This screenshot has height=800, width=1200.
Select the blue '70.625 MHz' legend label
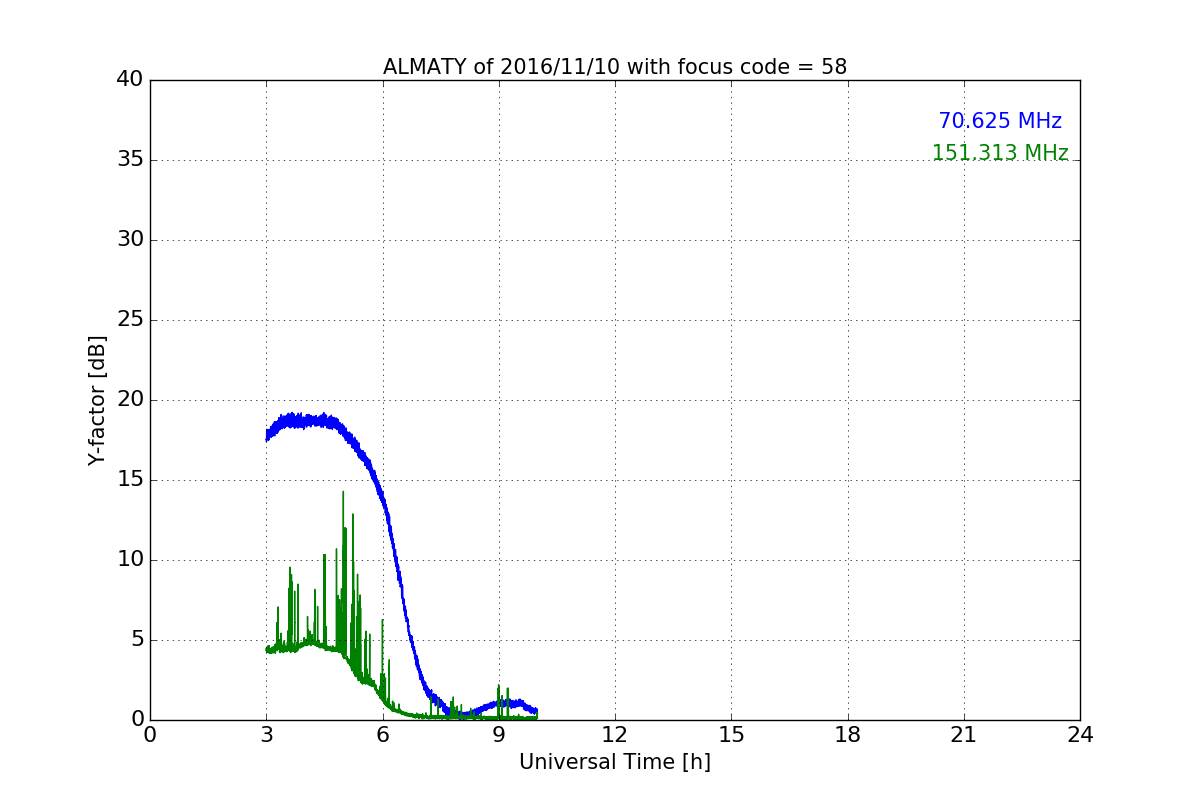1000,121
